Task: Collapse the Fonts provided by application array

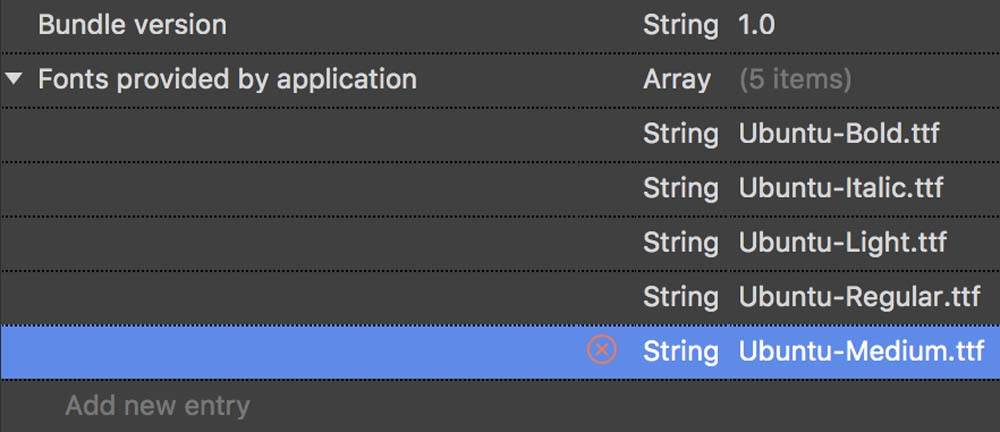Action: click(x=13, y=79)
